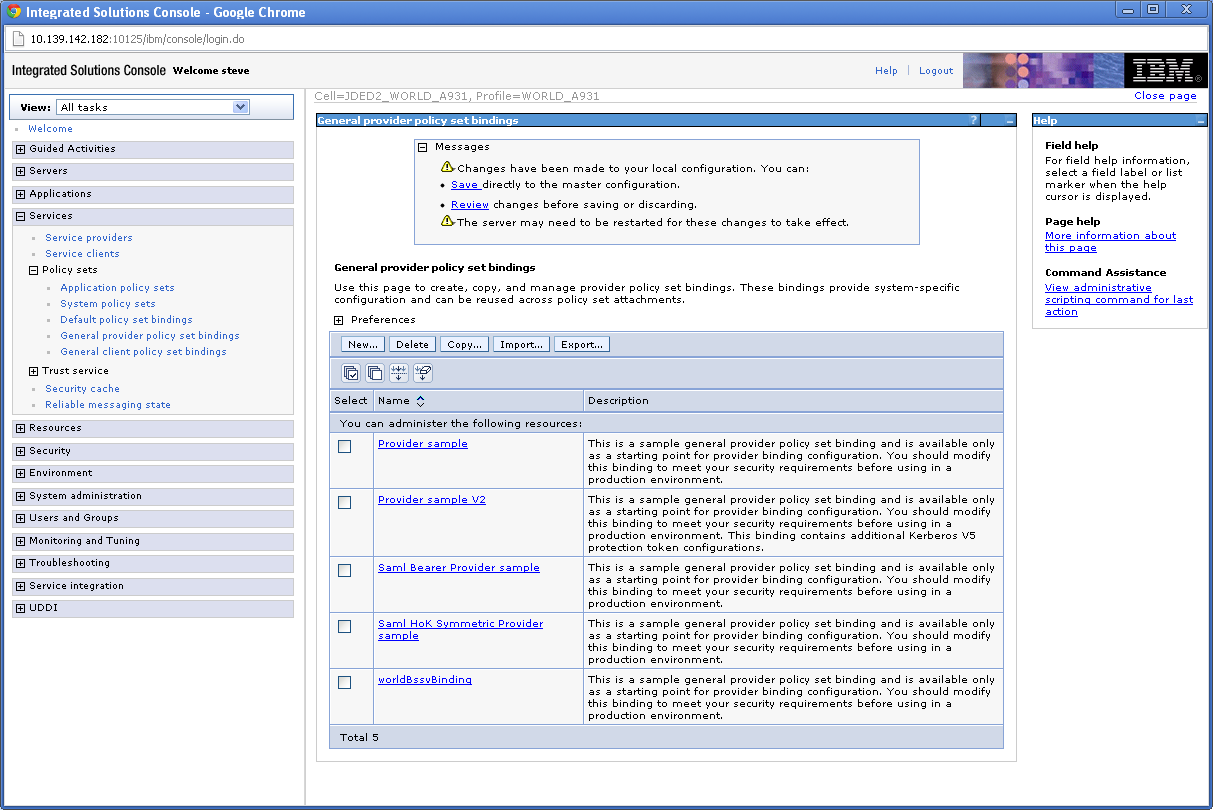This screenshot has width=1213, height=810.
Task: Click the Deselect All icon in the table toolbar
Action: pyautogui.click(x=375, y=373)
